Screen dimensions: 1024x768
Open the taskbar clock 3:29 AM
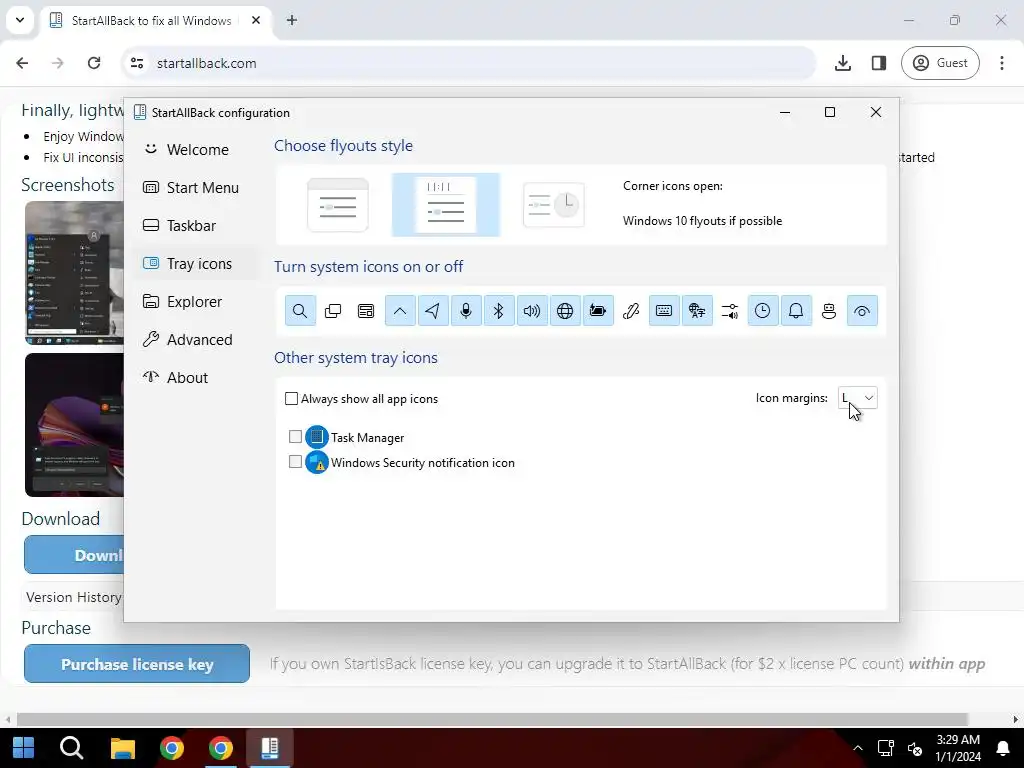(x=958, y=748)
